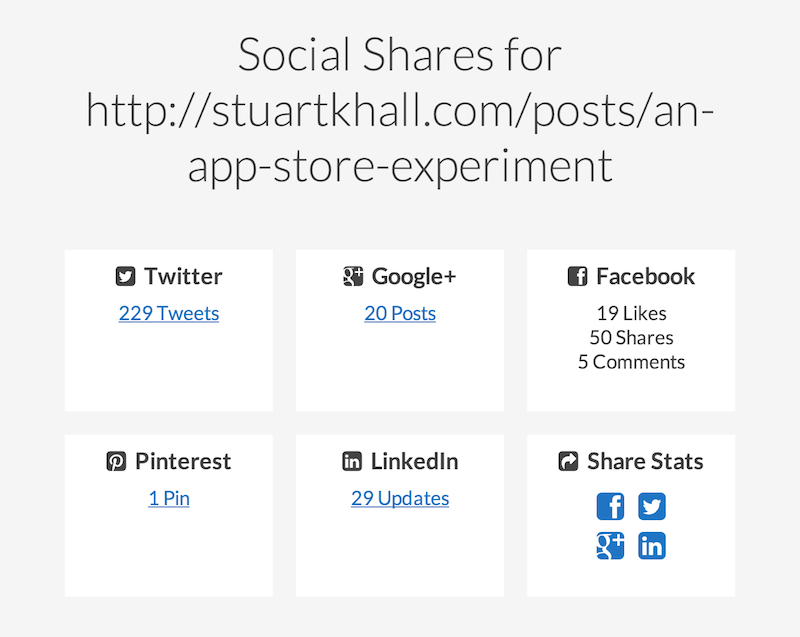This screenshot has width=800, height=637.
Task: Open the 29 Updates link
Action: pos(400,498)
